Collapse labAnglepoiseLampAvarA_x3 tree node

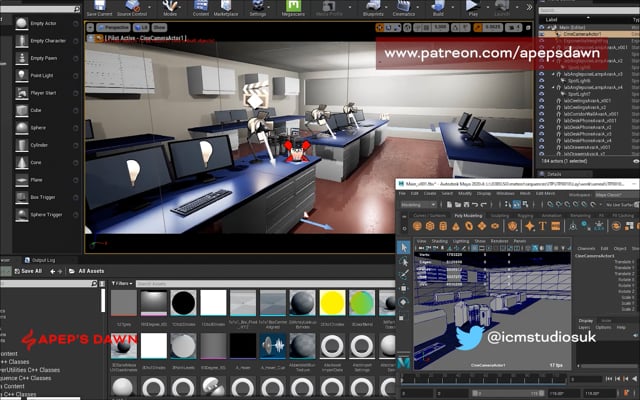tap(553, 74)
